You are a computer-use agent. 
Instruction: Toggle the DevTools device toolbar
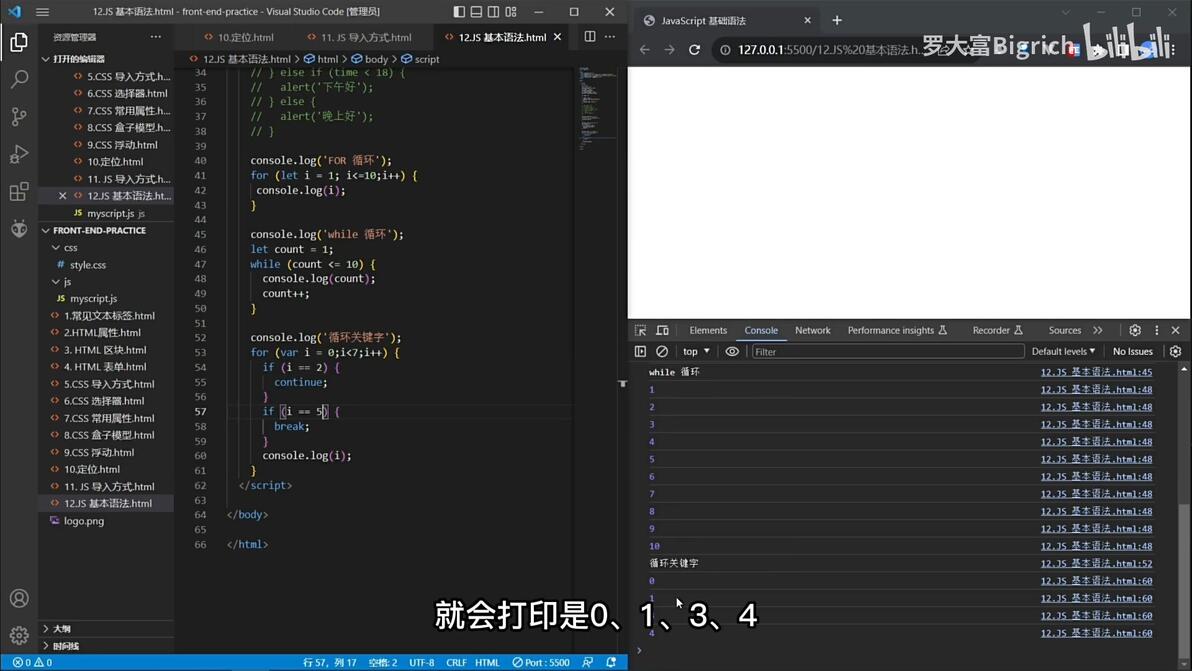[662, 331]
